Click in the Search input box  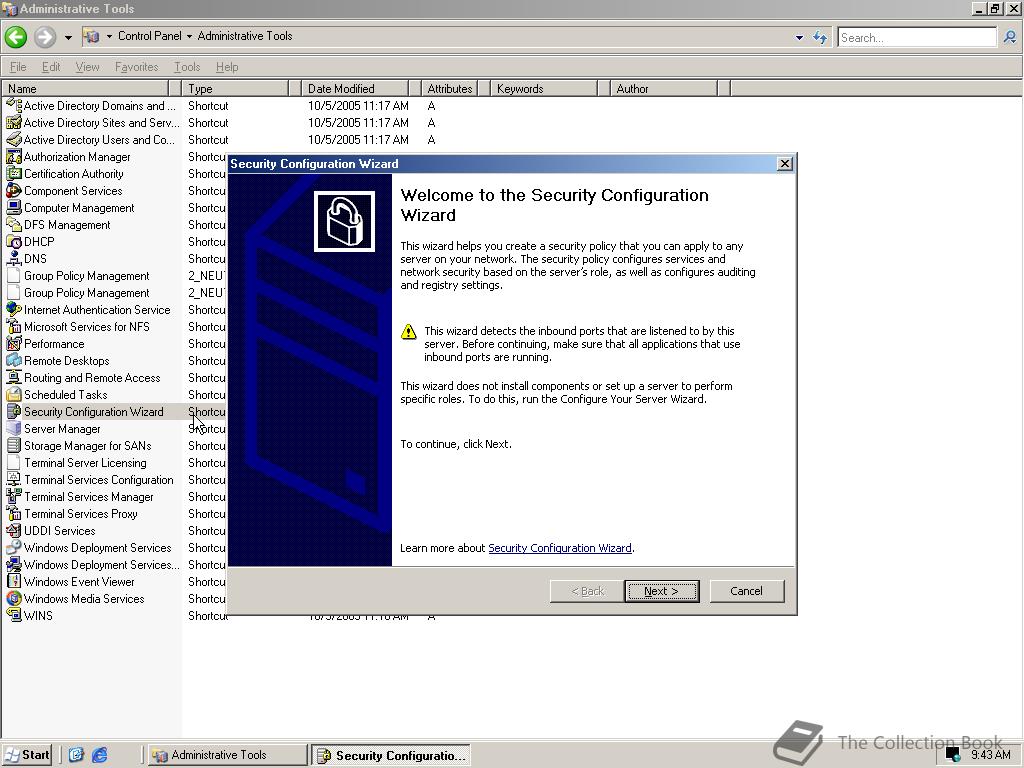tap(917, 37)
